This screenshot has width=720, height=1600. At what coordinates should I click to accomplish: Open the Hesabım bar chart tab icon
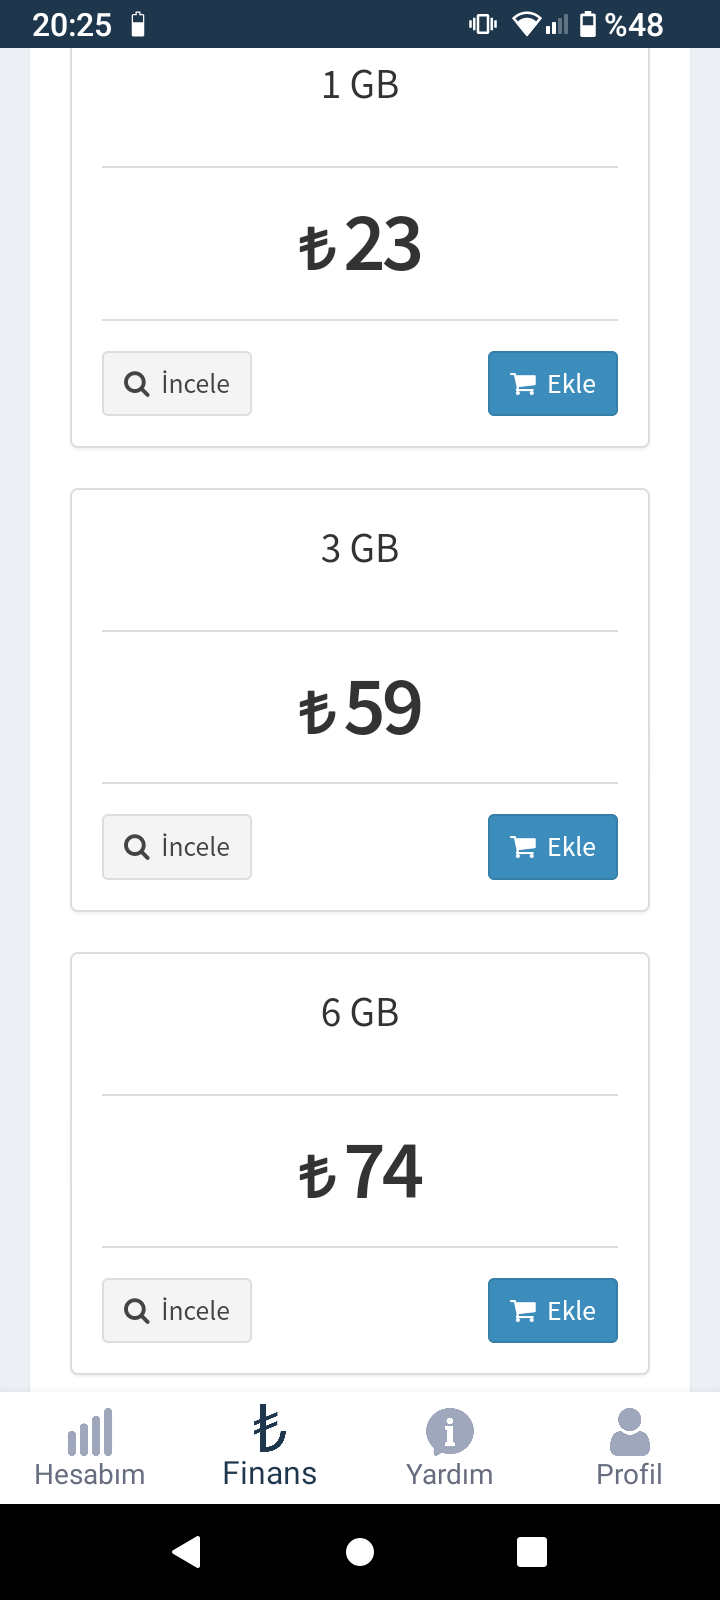(90, 1432)
